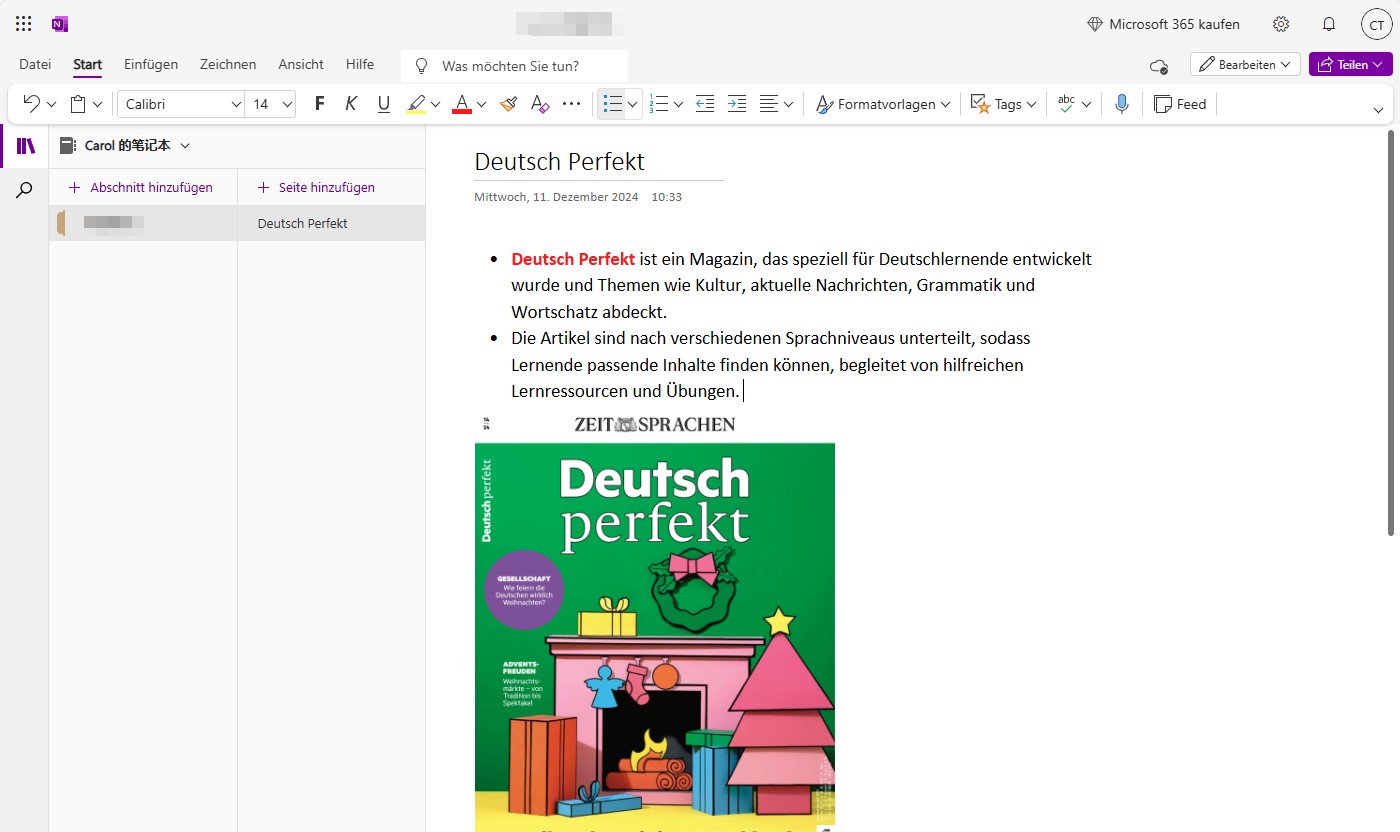Screen dimensions: 1400x832
Task: Click the Undo arrow icon
Action: pyautogui.click(x=31, y=104)
